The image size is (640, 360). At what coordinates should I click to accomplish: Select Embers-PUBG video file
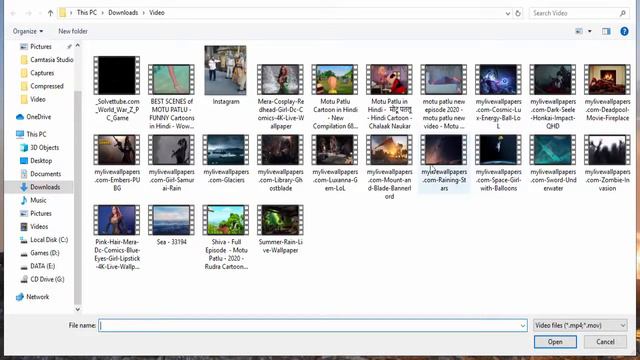pos(117,163)
